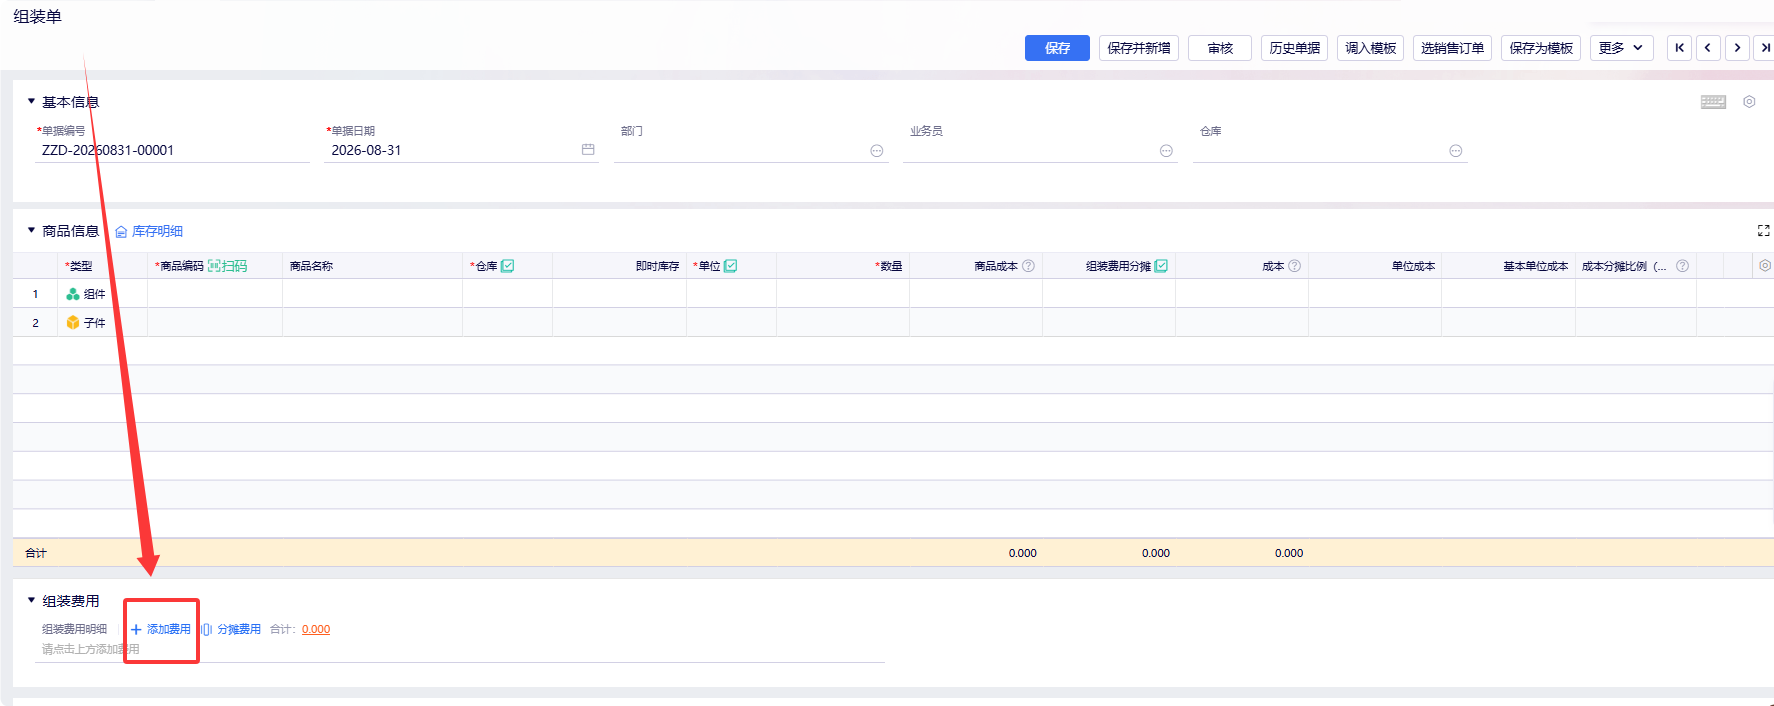The image size is (1774, 706).
Task: Jump to the last record
Action: click(x=1765, y=48)
